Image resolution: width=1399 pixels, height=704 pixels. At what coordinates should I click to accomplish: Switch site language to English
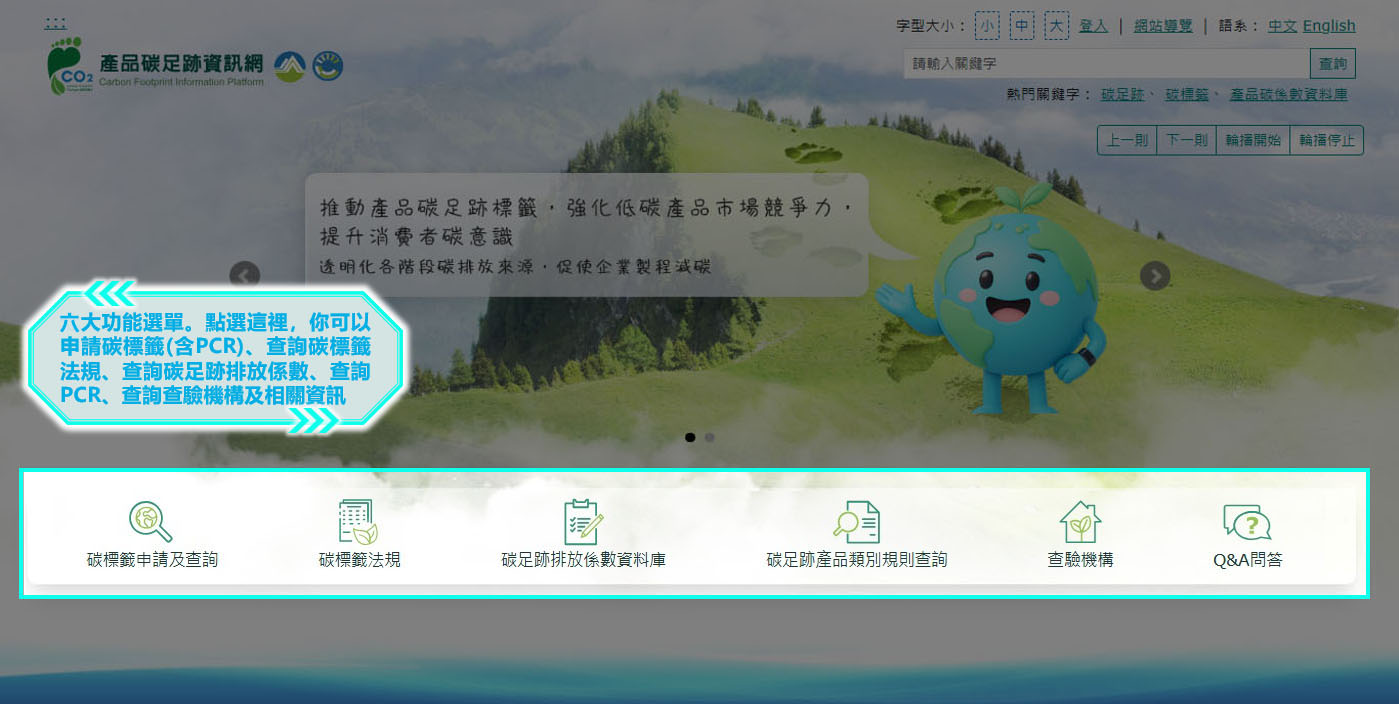point(1329,26)
